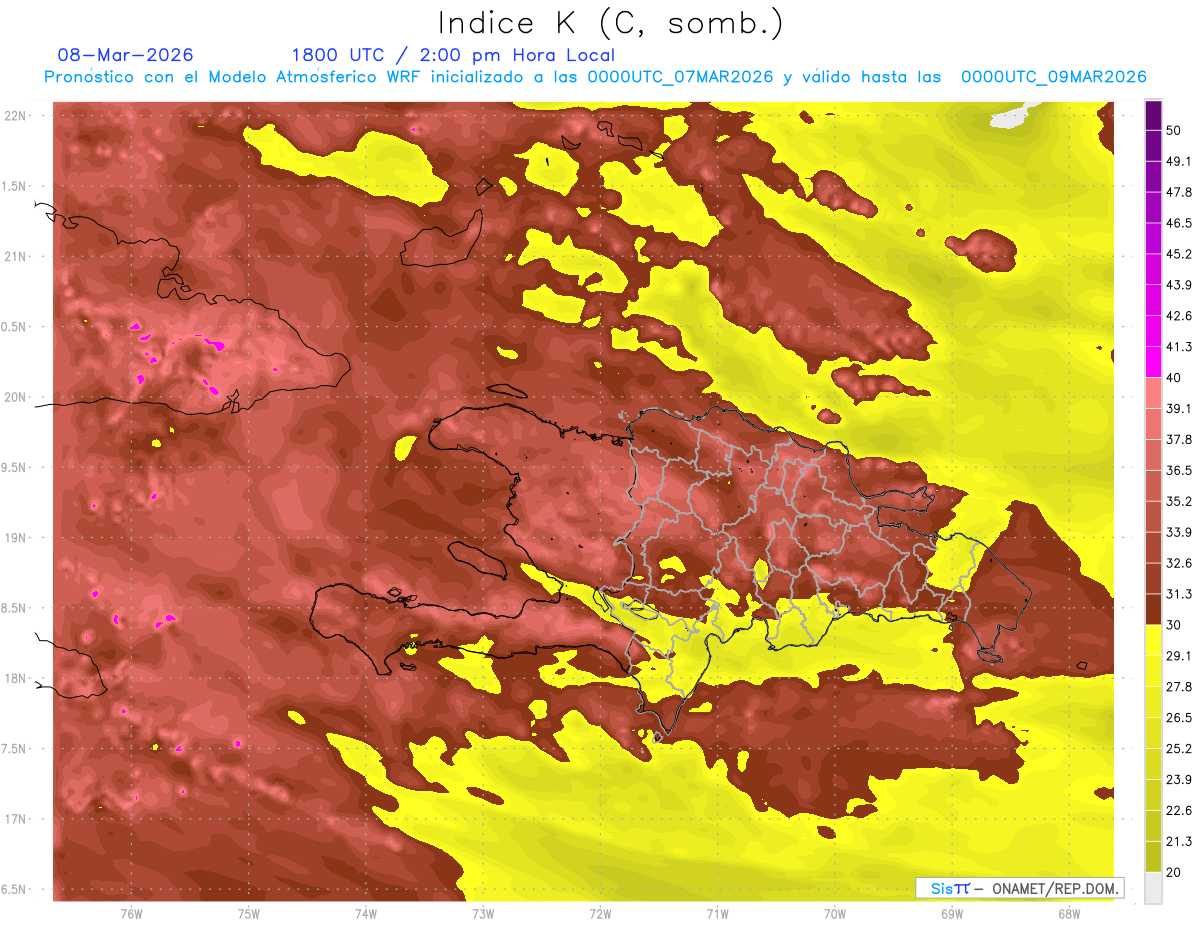Click the longitude label "70W"
1200x927 pixels.
[835, 913]
